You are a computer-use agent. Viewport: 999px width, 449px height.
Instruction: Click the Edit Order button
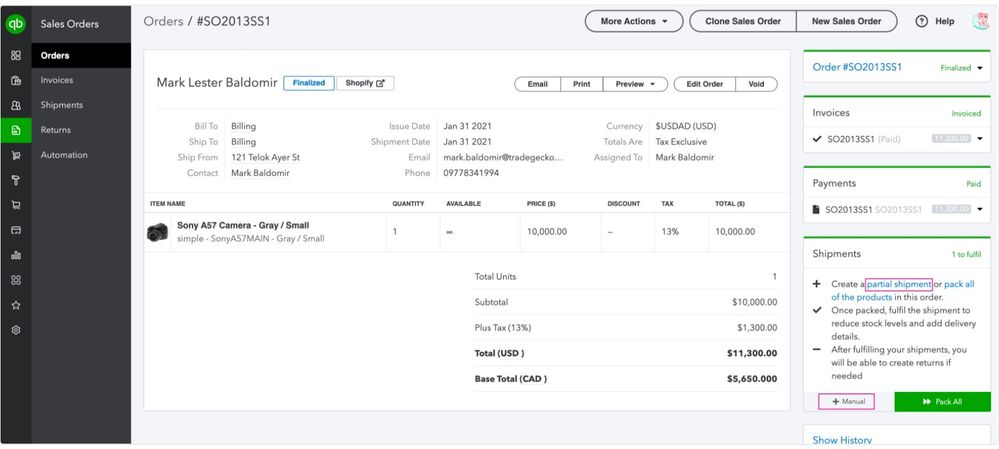704,84
